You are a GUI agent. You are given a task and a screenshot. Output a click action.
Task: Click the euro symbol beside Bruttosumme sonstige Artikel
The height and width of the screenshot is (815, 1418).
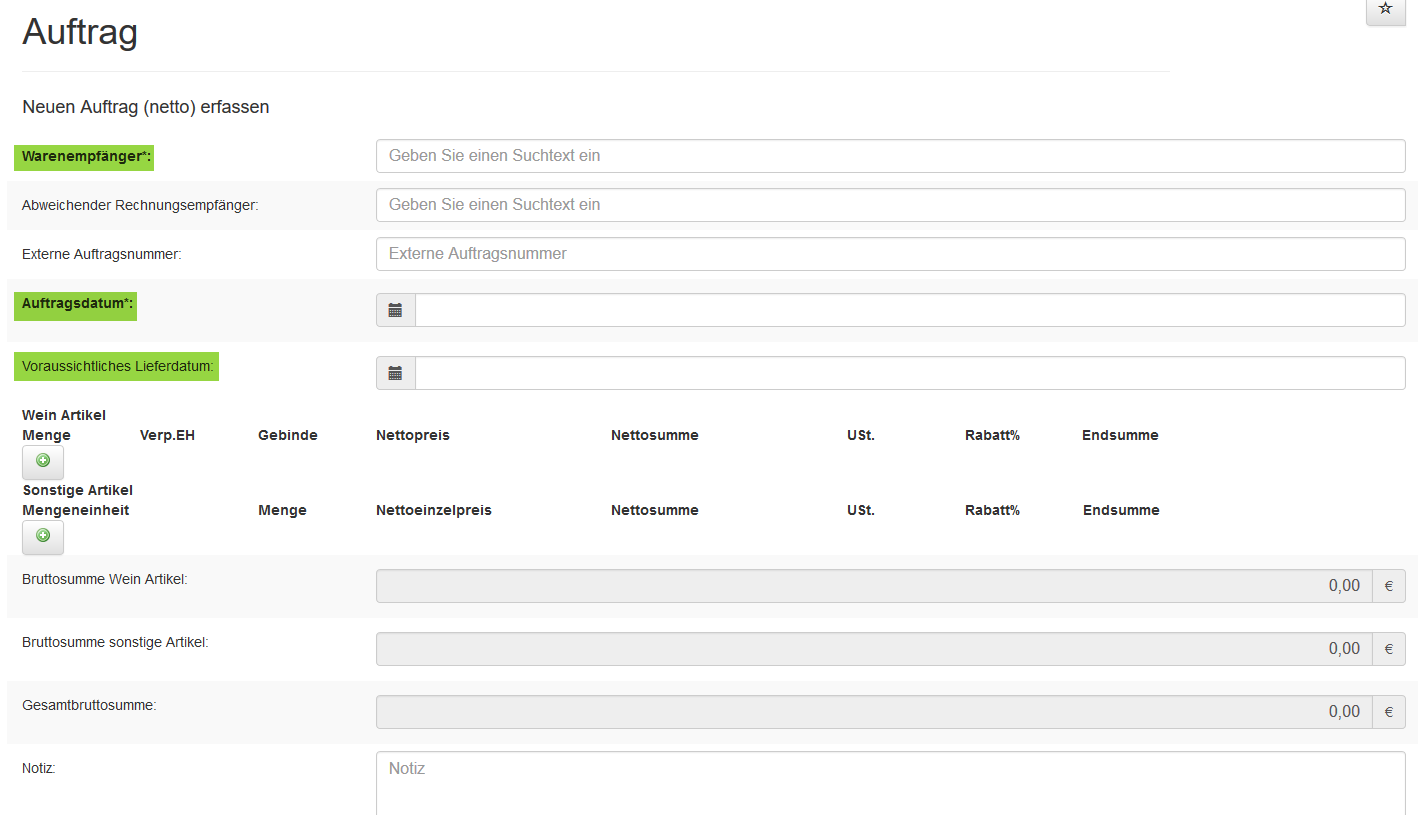1388,649
